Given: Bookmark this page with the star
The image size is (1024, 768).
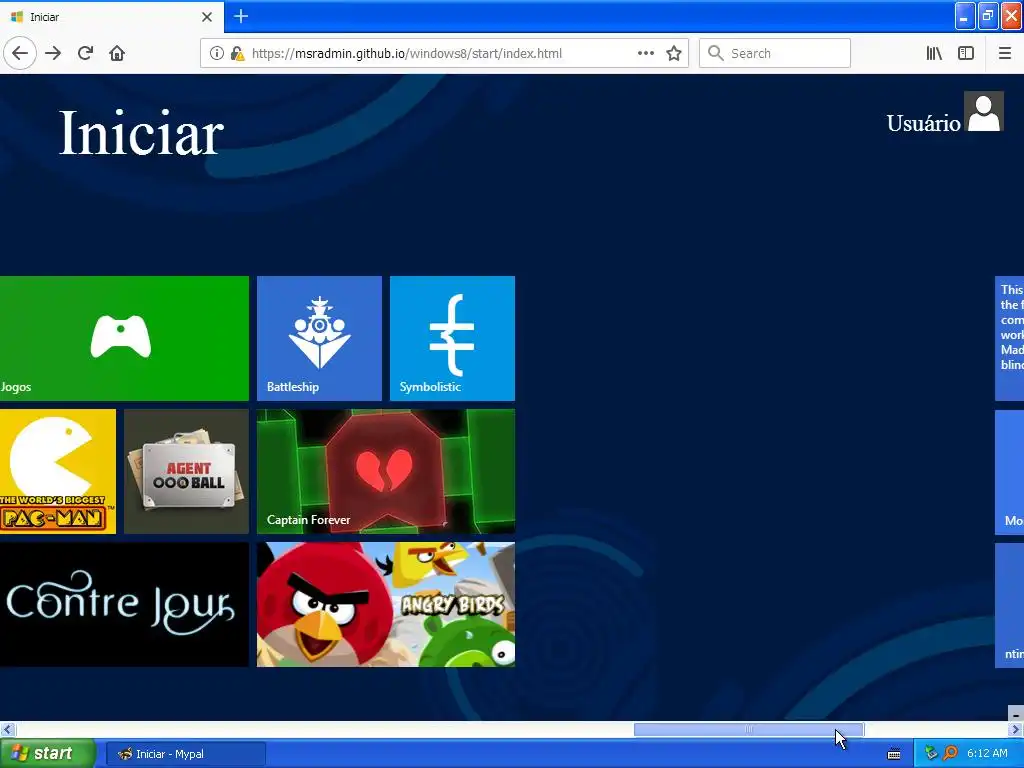Looking at the screenshot, I should (674, 53).
